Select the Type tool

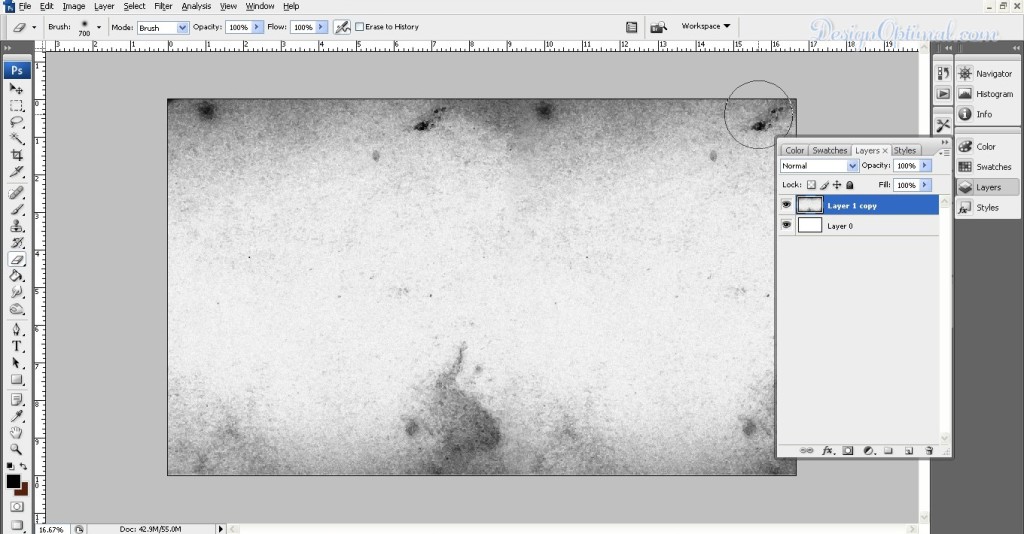point(16,347)
